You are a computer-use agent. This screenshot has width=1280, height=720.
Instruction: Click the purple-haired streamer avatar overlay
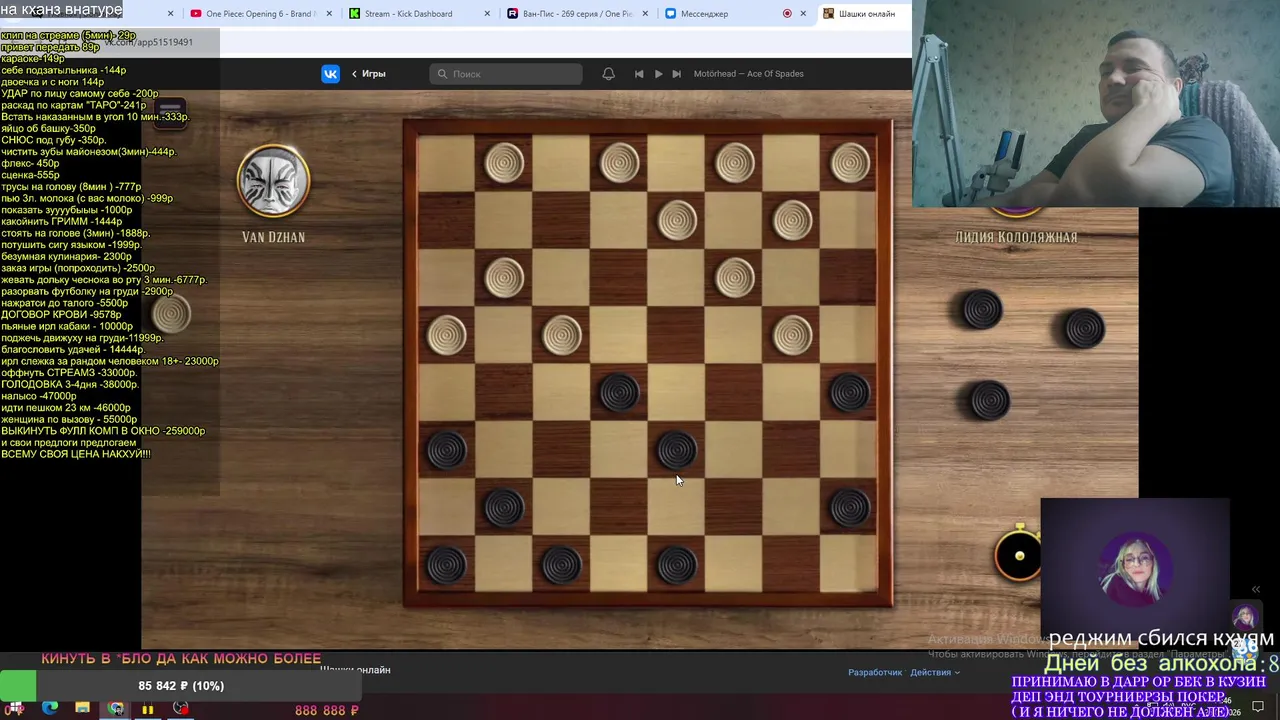pos(1135,567)
